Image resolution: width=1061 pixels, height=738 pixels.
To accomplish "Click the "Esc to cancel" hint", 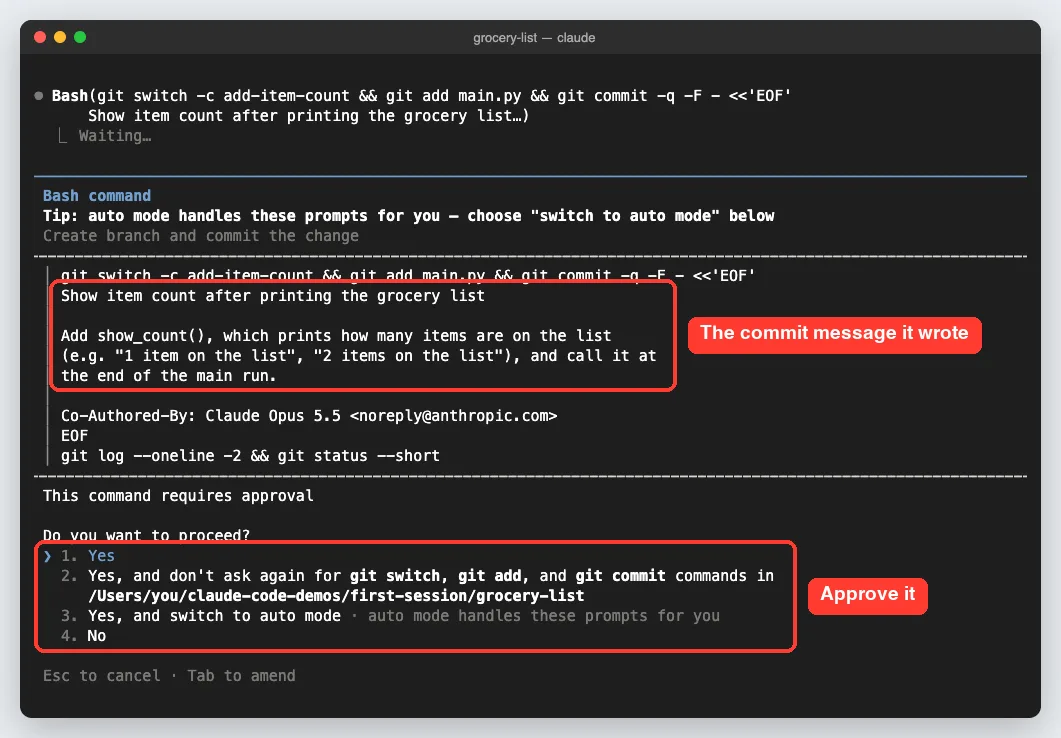I will point(101,675).
